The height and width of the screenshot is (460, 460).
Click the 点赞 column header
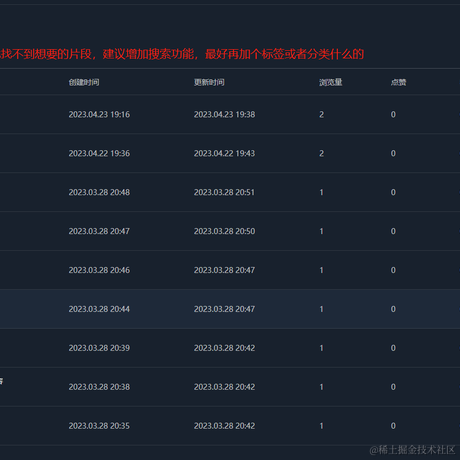tap(398, 82)
